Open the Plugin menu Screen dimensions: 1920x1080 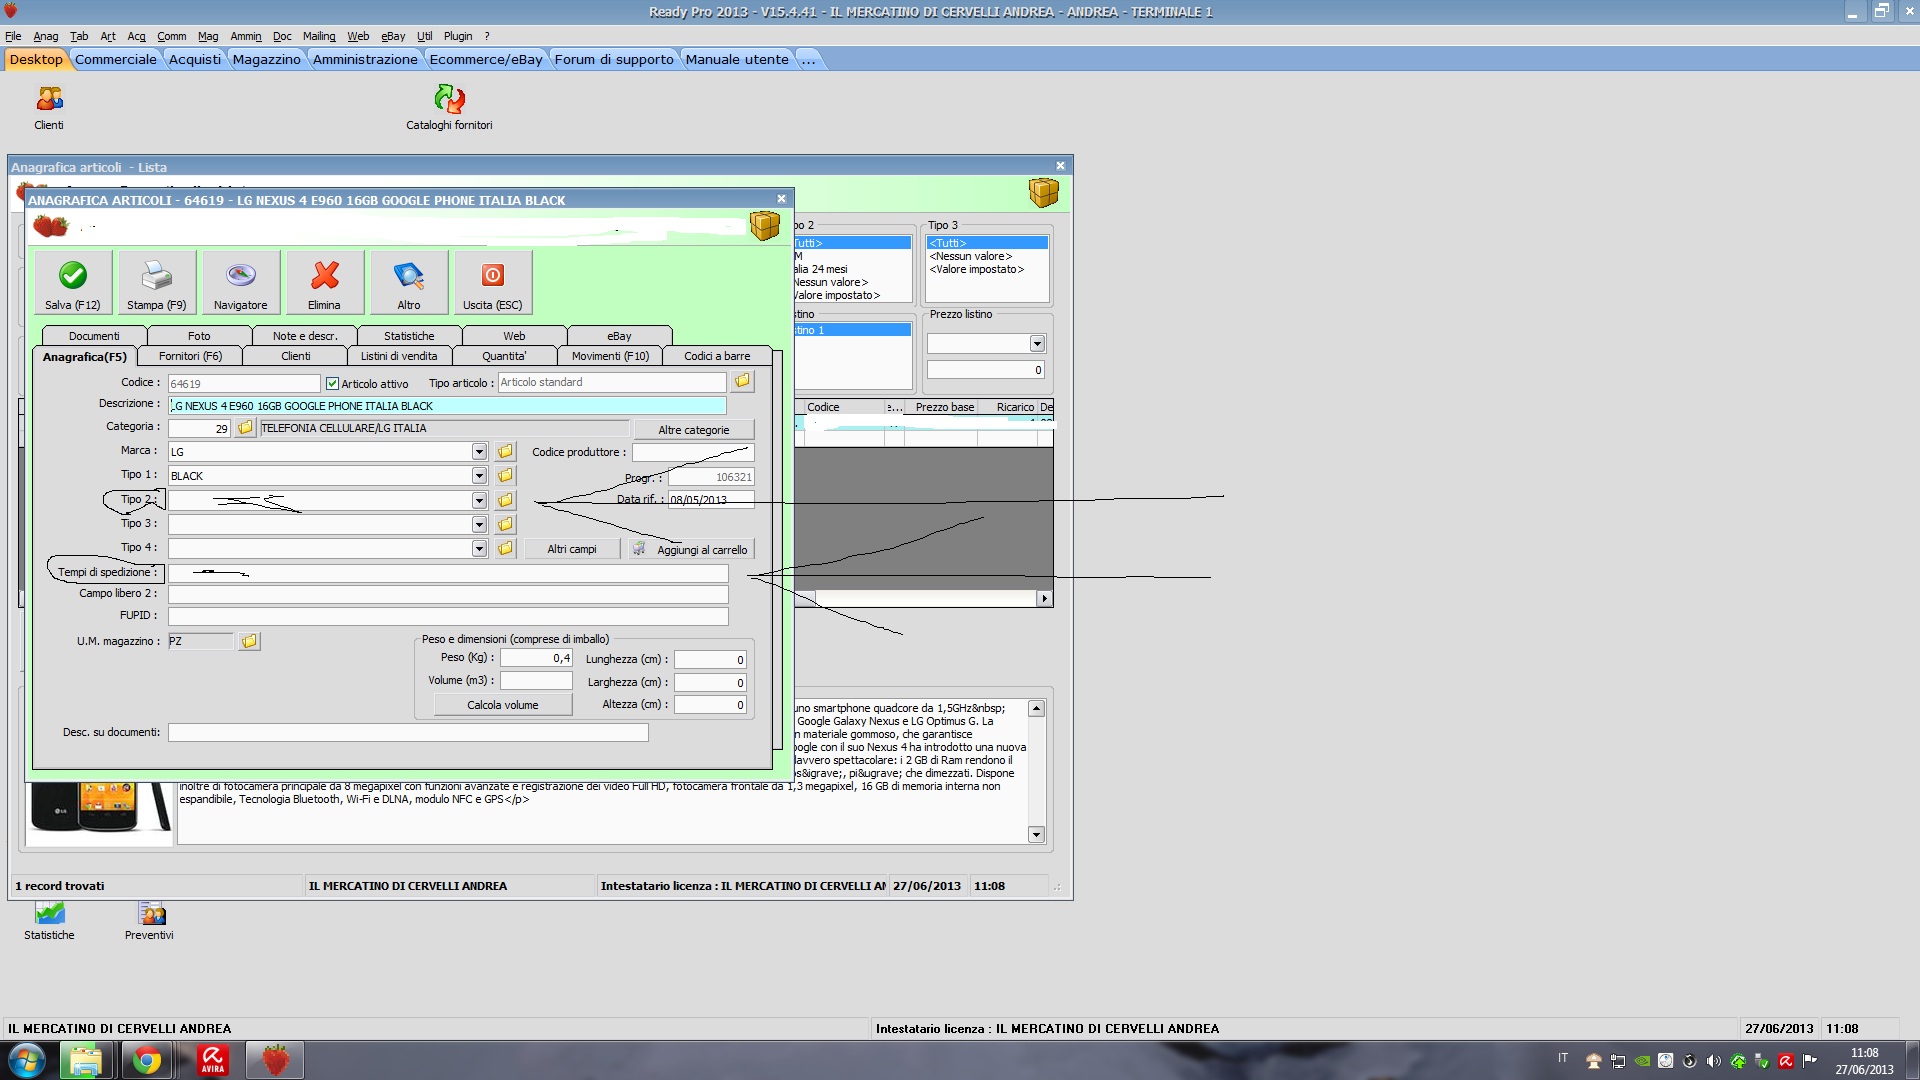click(x=458, y=36)
